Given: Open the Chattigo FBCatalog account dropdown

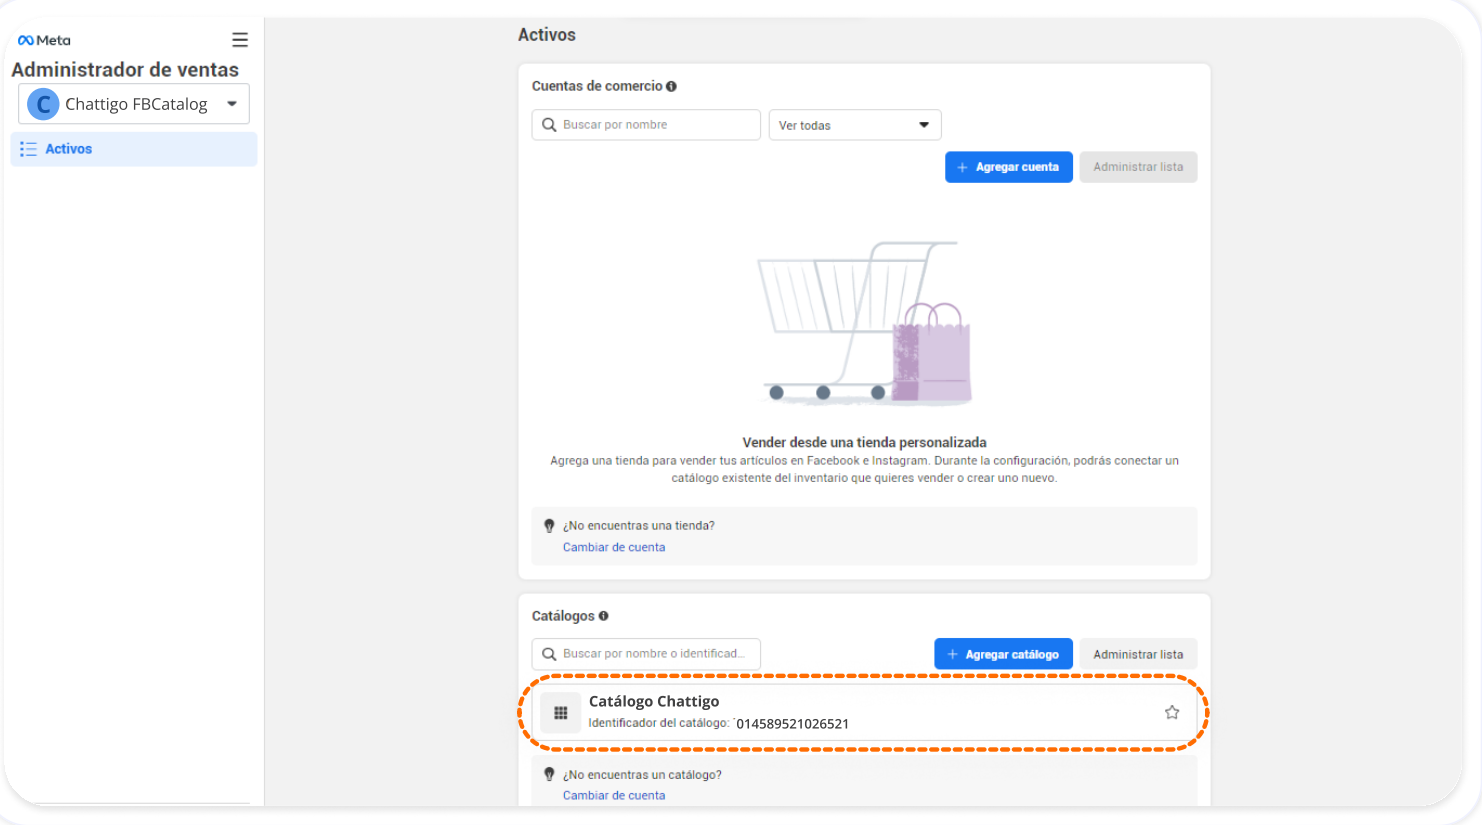Looking at the screenshot, I should [x=232, y=104].
